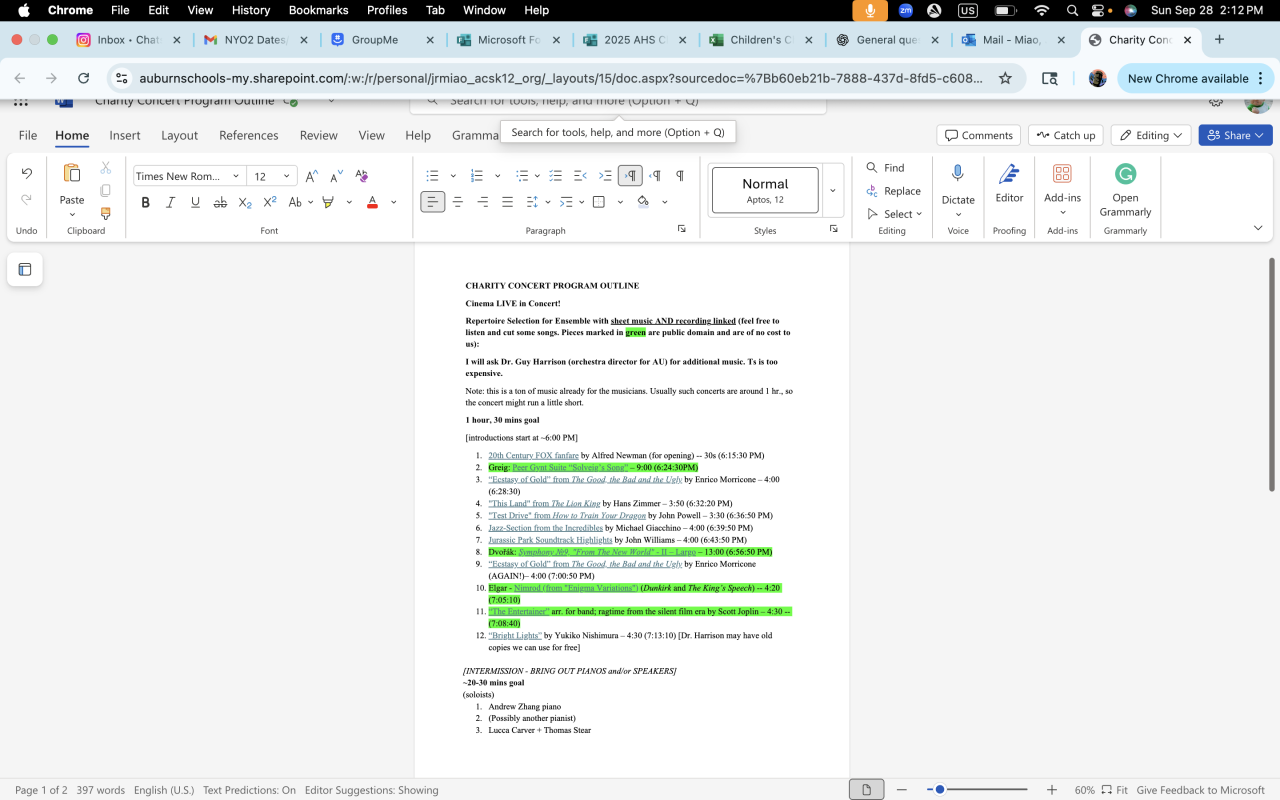The height and width of the screenshot is (800, 1280).
Task: Open the Editing mode dropdown
Action: tap(1151, 135)
